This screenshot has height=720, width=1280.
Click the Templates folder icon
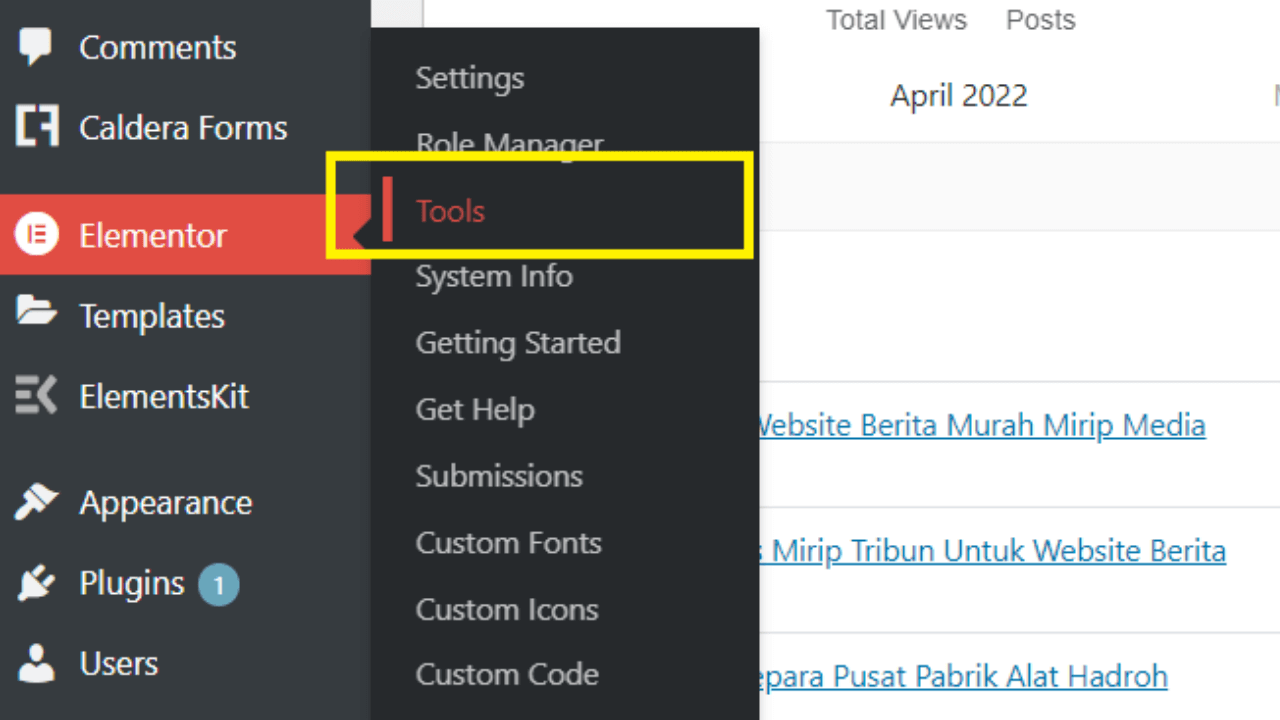[x=37, y=313]
